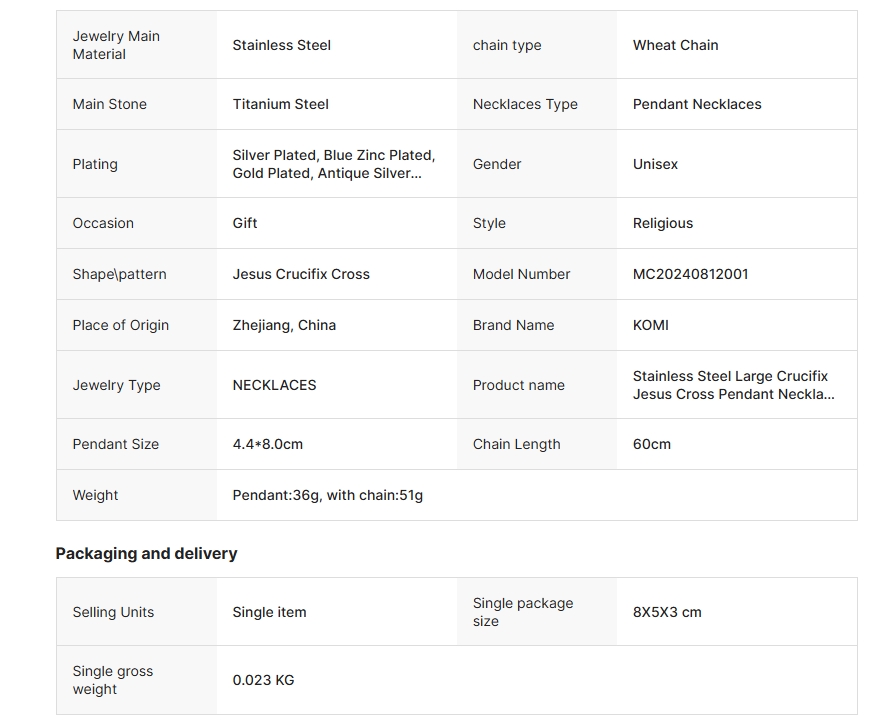Select the Model Number MC20240812001 text

pyautogui.click(x=690, y=274)
